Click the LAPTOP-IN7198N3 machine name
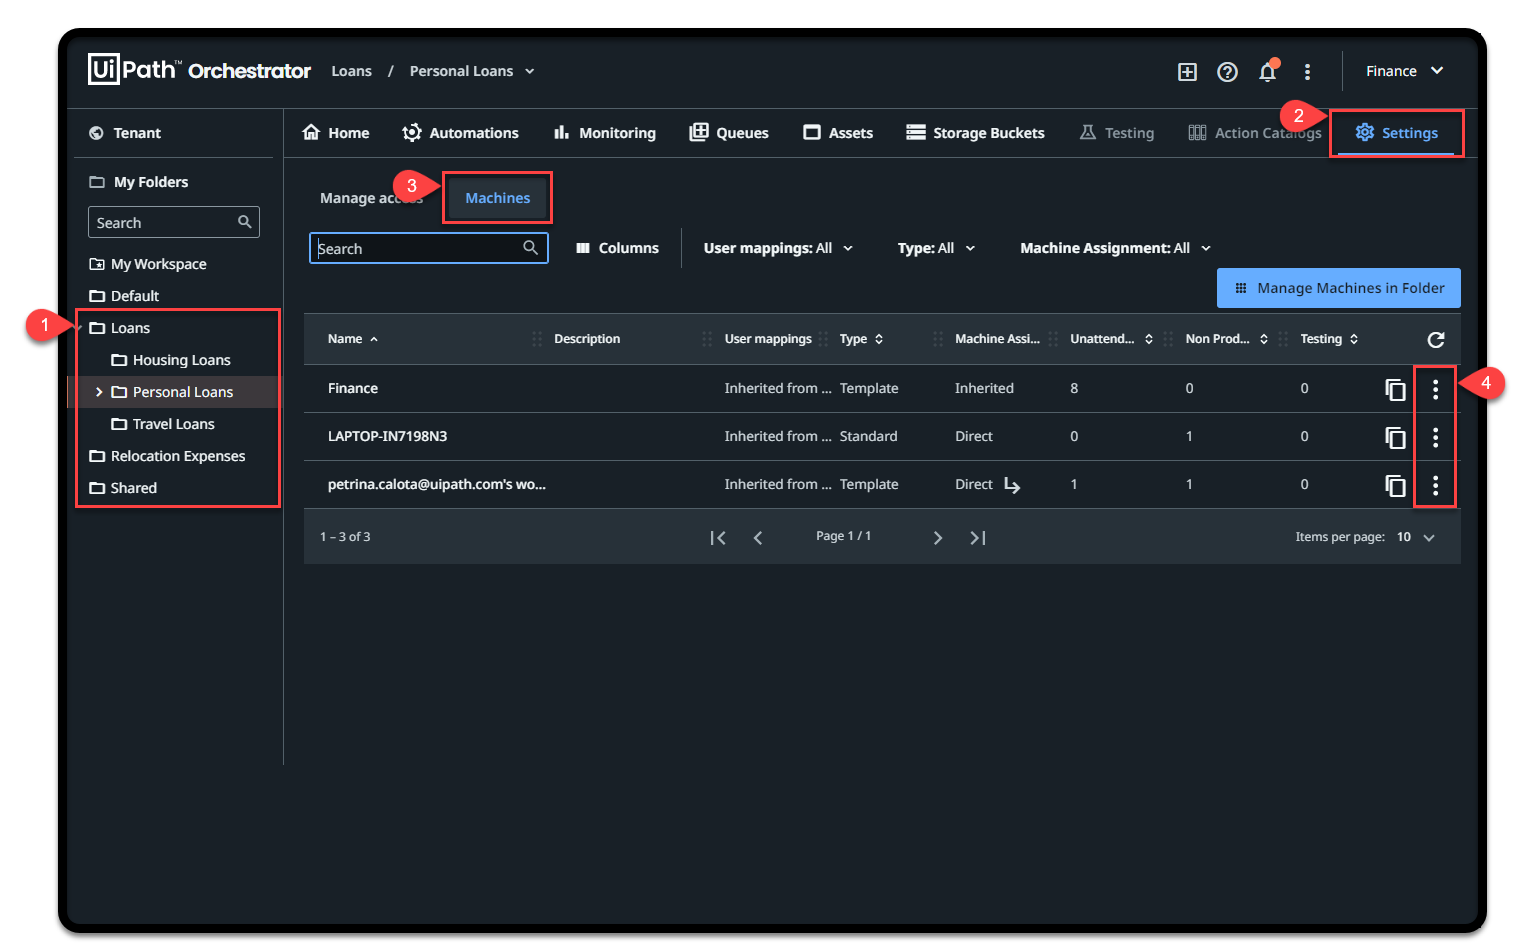This screenshot has width=1523, height=952. (x=388, y=436)
